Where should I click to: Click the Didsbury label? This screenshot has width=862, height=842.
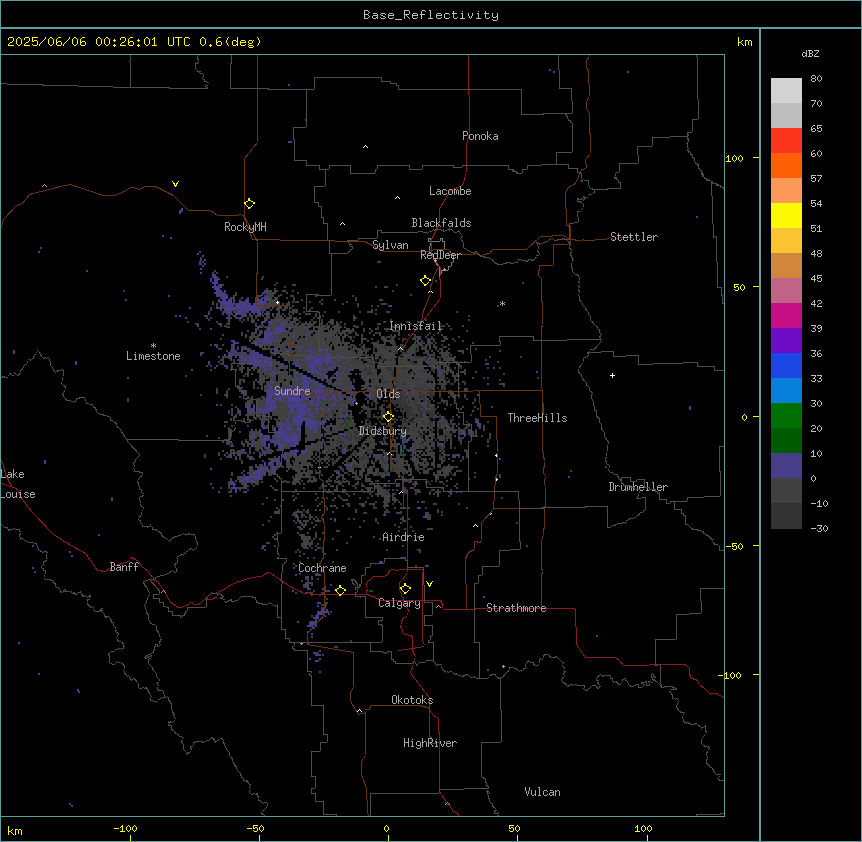pos(382,431)
